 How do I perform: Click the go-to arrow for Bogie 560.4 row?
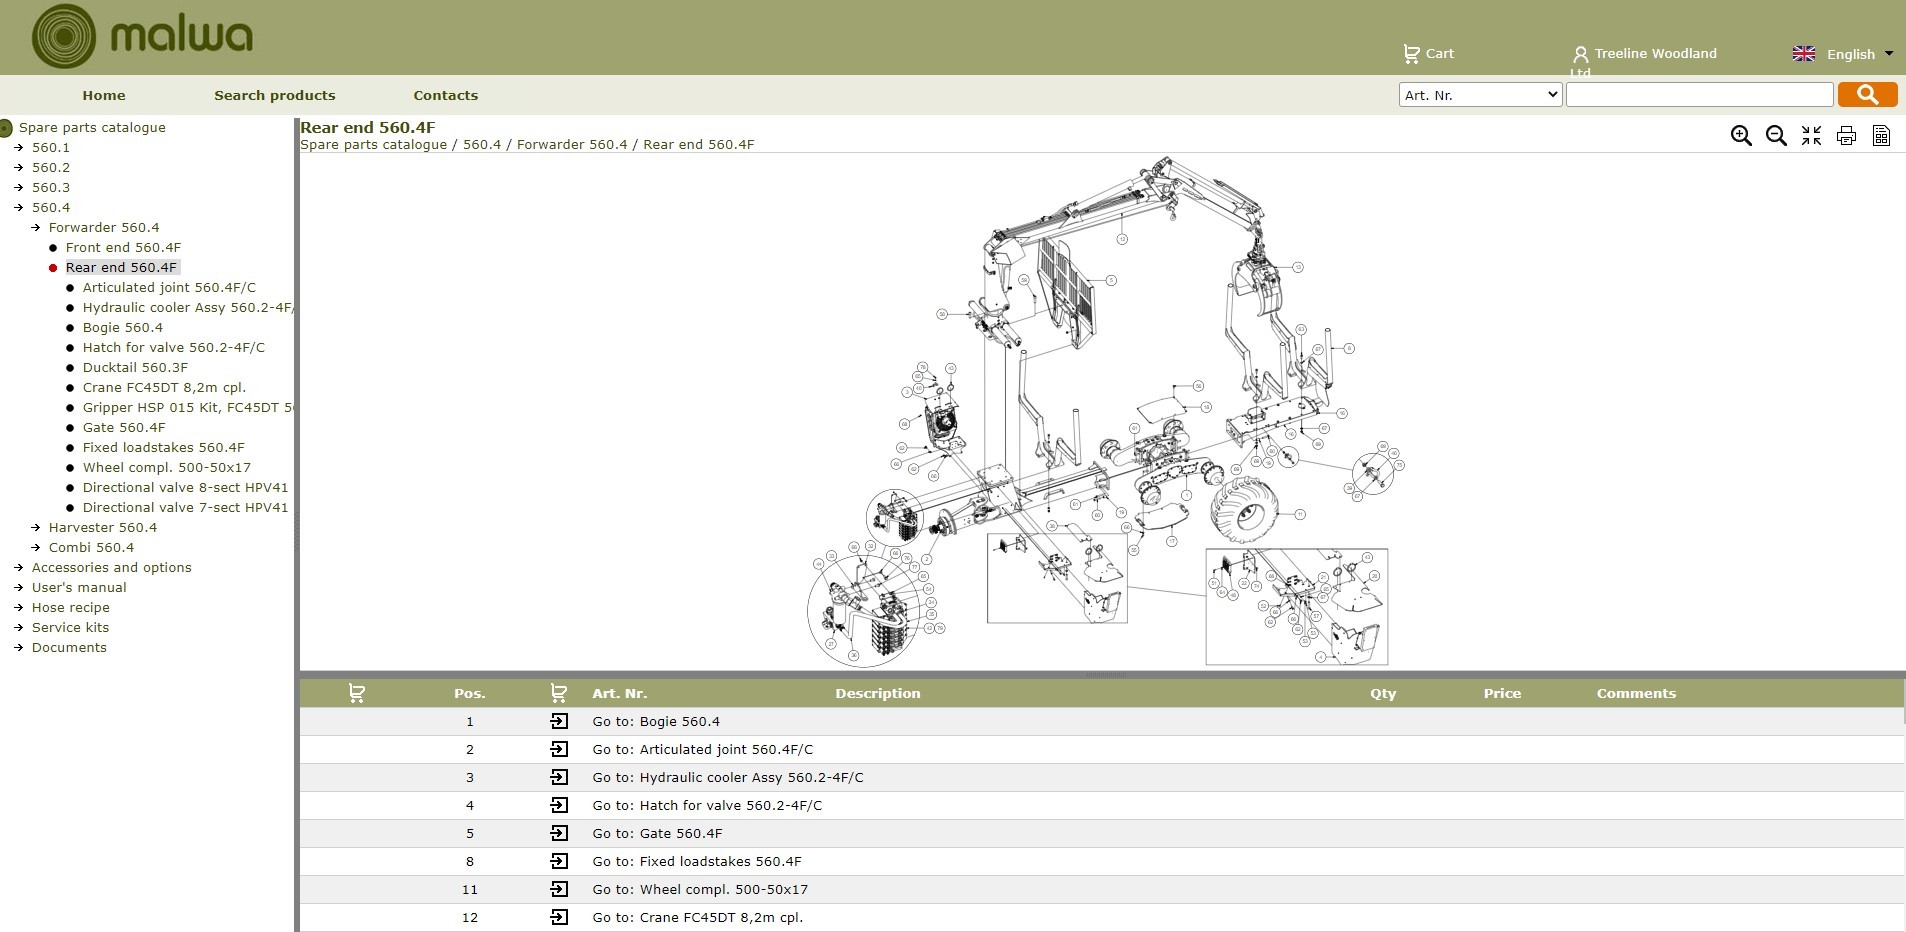click(x=560, y=721)
